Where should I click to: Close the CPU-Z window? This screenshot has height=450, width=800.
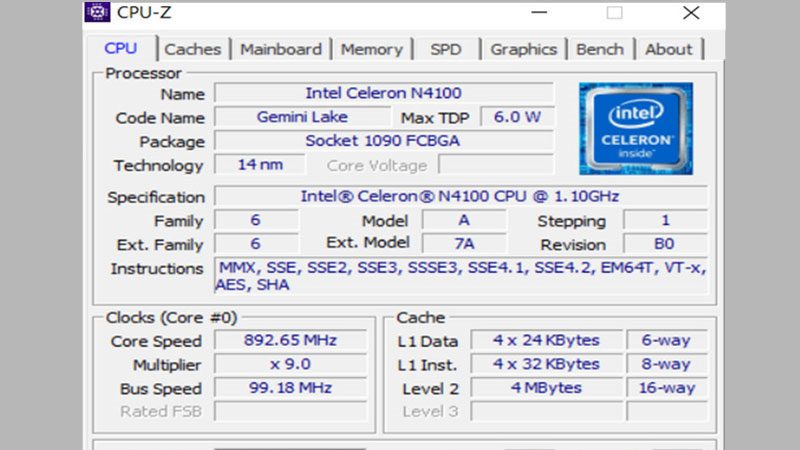coord(690,12)
